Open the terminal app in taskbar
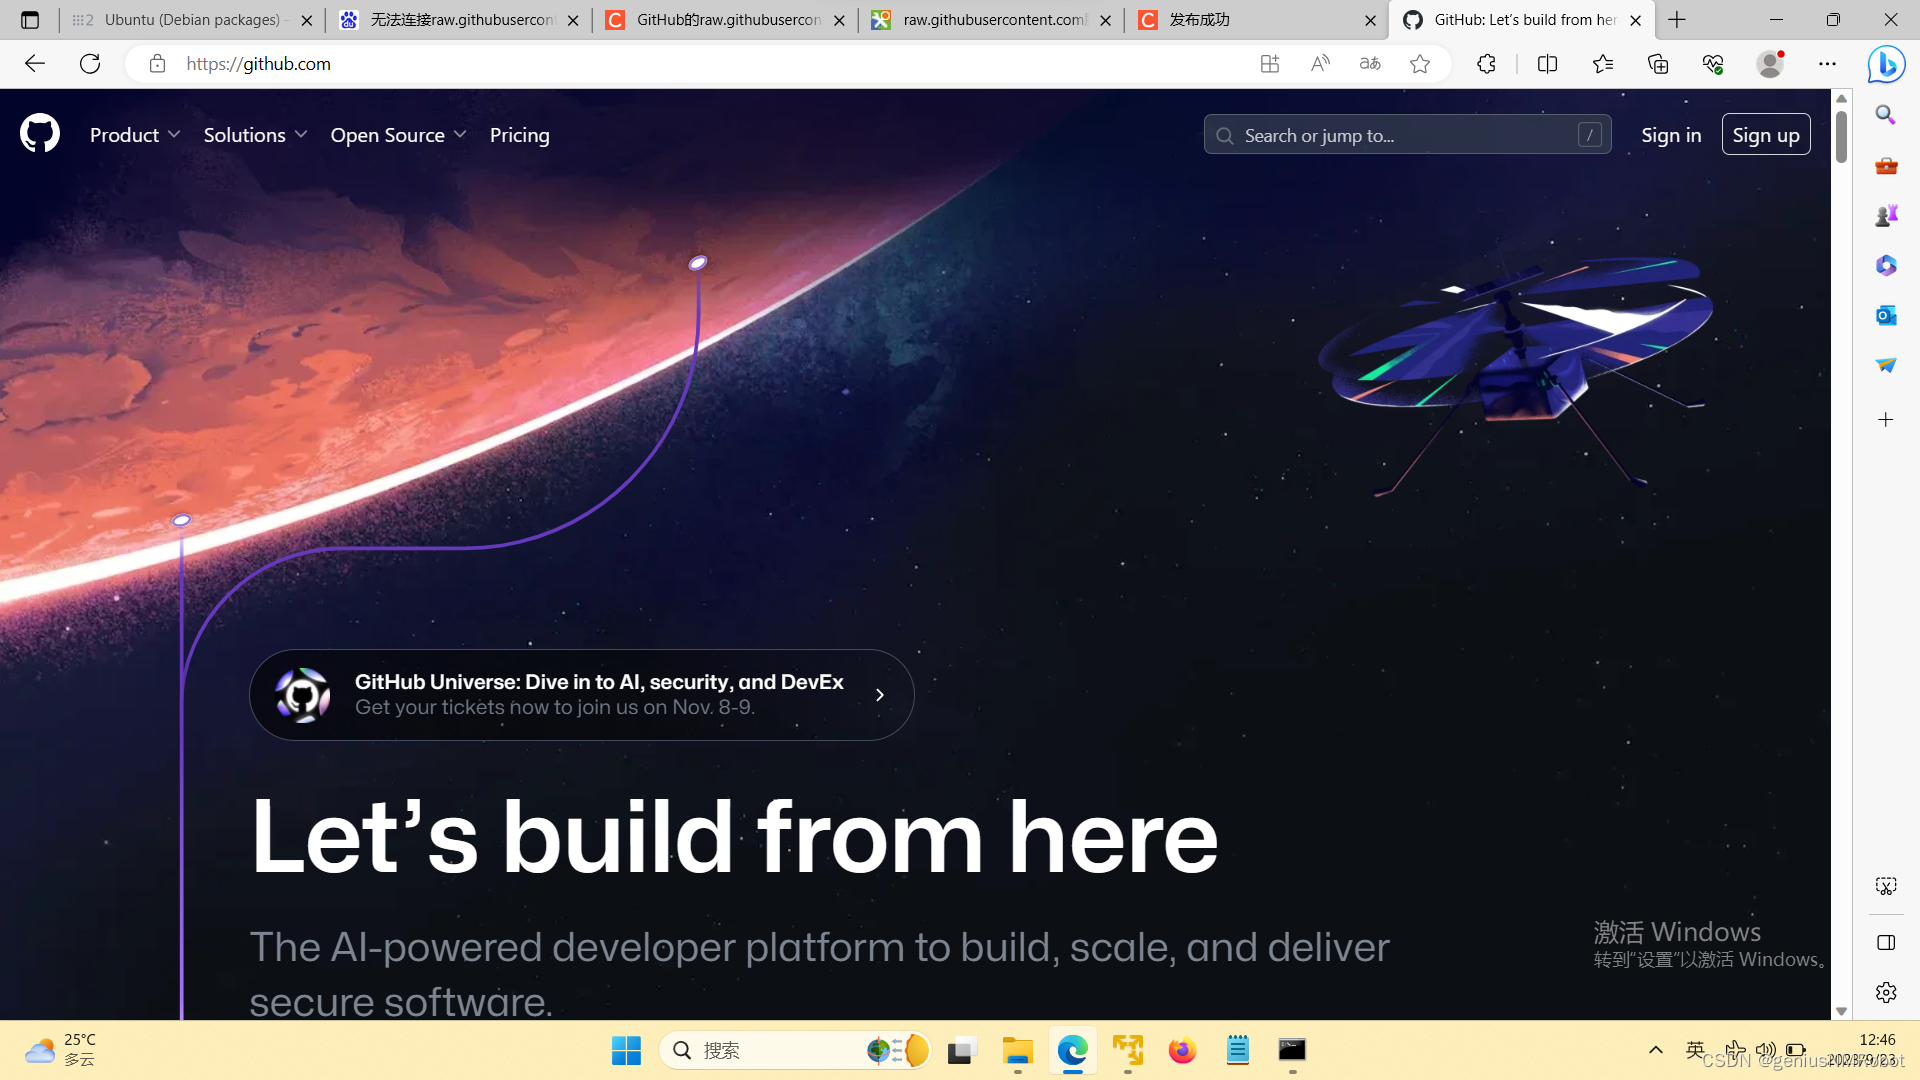Image resolution: width=1920 pixels, height=1080 pixels. 1292,1051
